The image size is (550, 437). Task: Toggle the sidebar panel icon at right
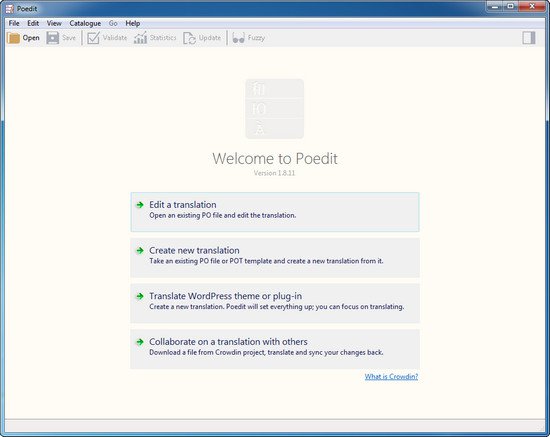529,38
